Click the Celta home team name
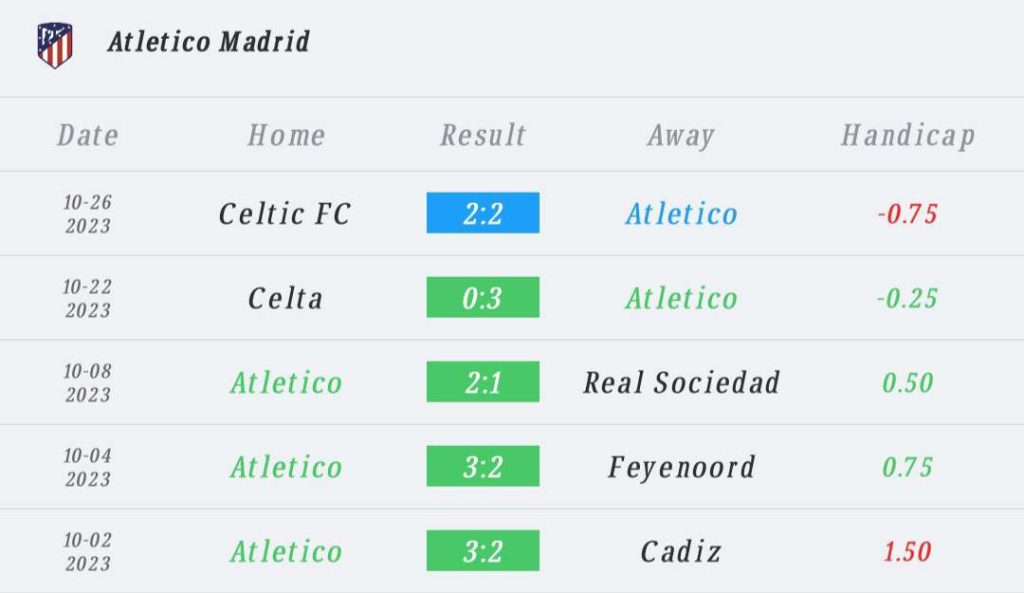The image size is (1024, 593). tap(285, 298)
